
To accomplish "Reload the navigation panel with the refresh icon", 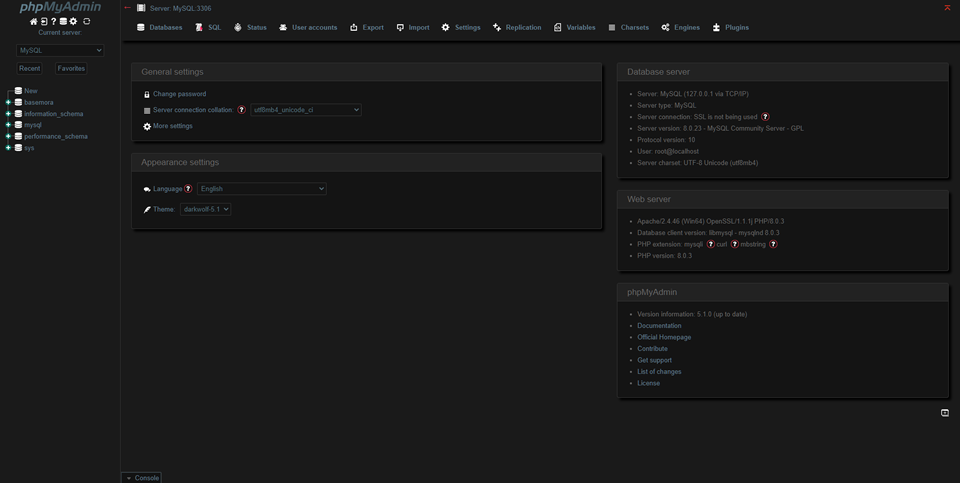I will pyautogui.click(x=86, y=21).
